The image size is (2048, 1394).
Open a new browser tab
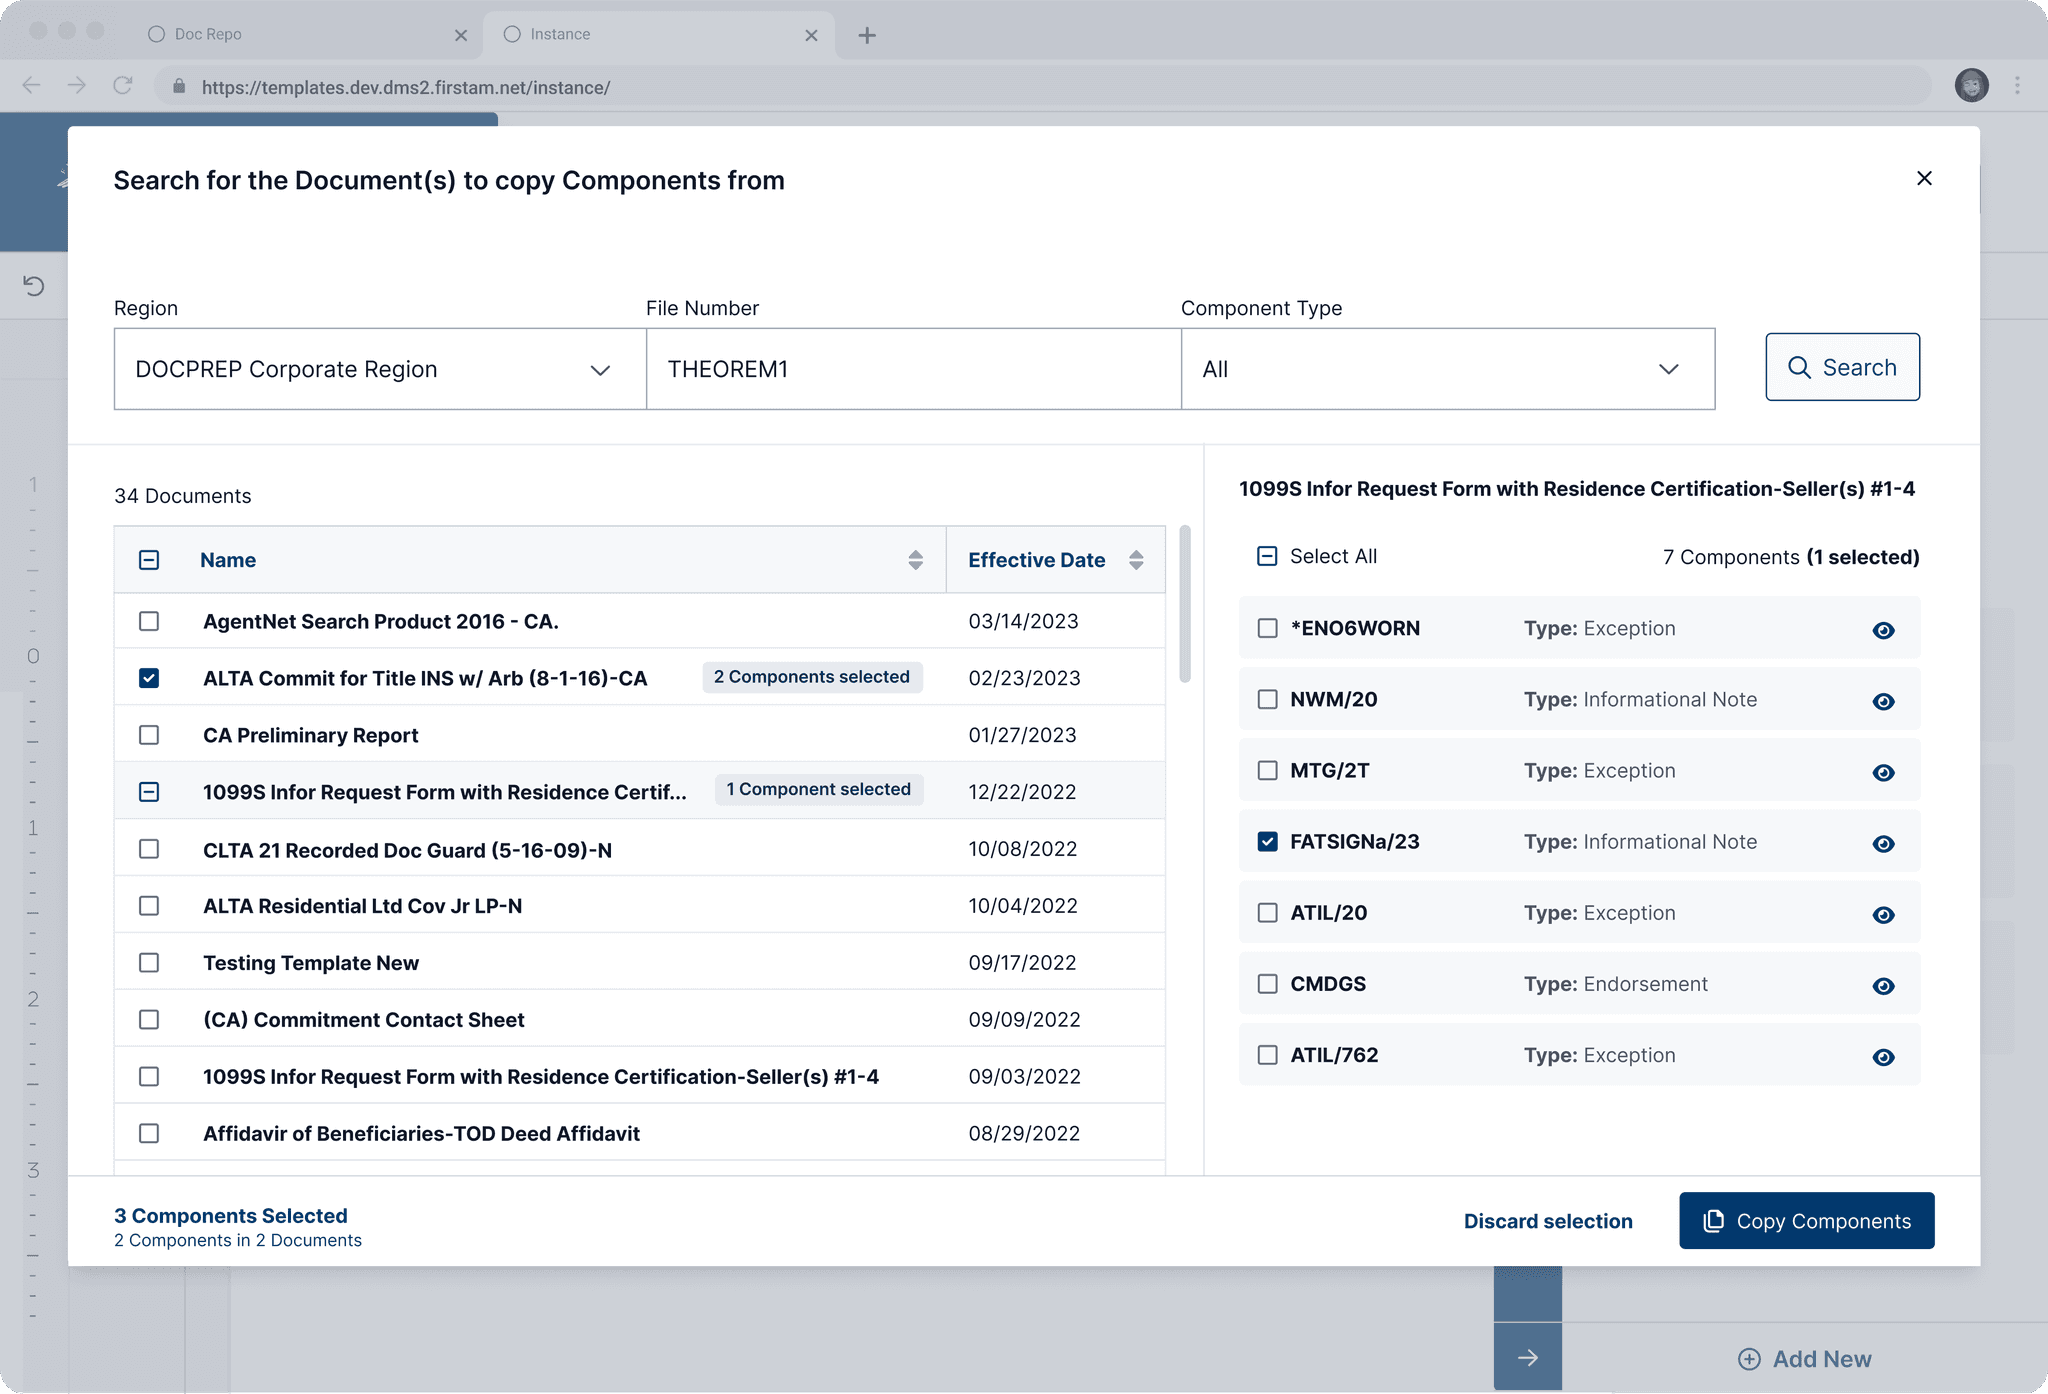(867, 35)
